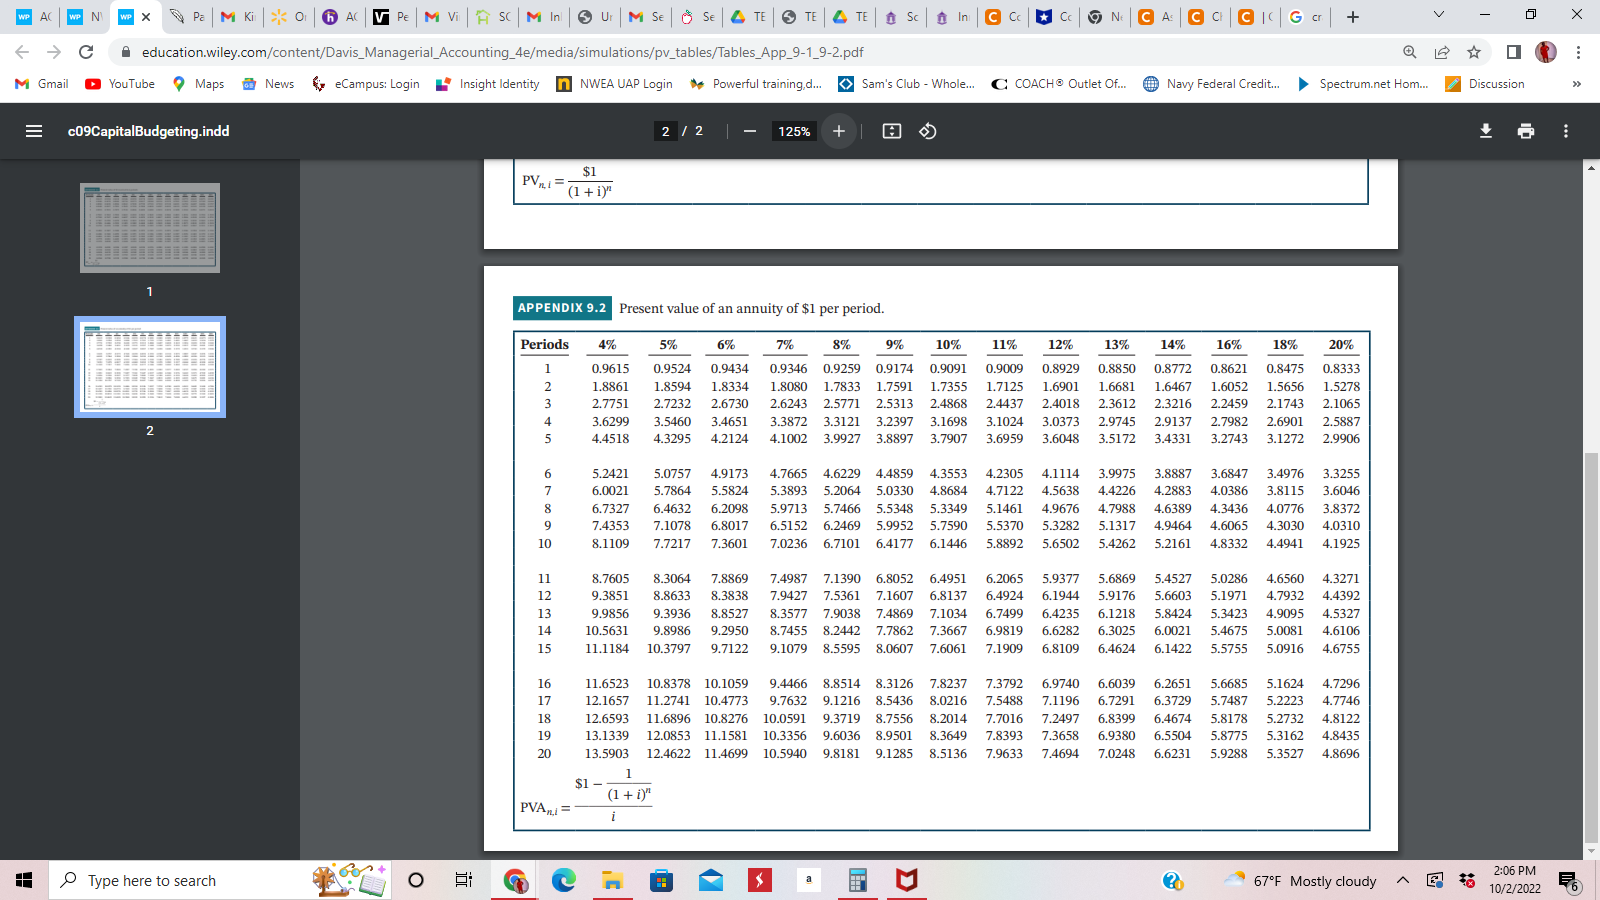The image size is (1600, 900).
Task: Open the NWEA UAP Login bookmark
Action: point(615,84)
